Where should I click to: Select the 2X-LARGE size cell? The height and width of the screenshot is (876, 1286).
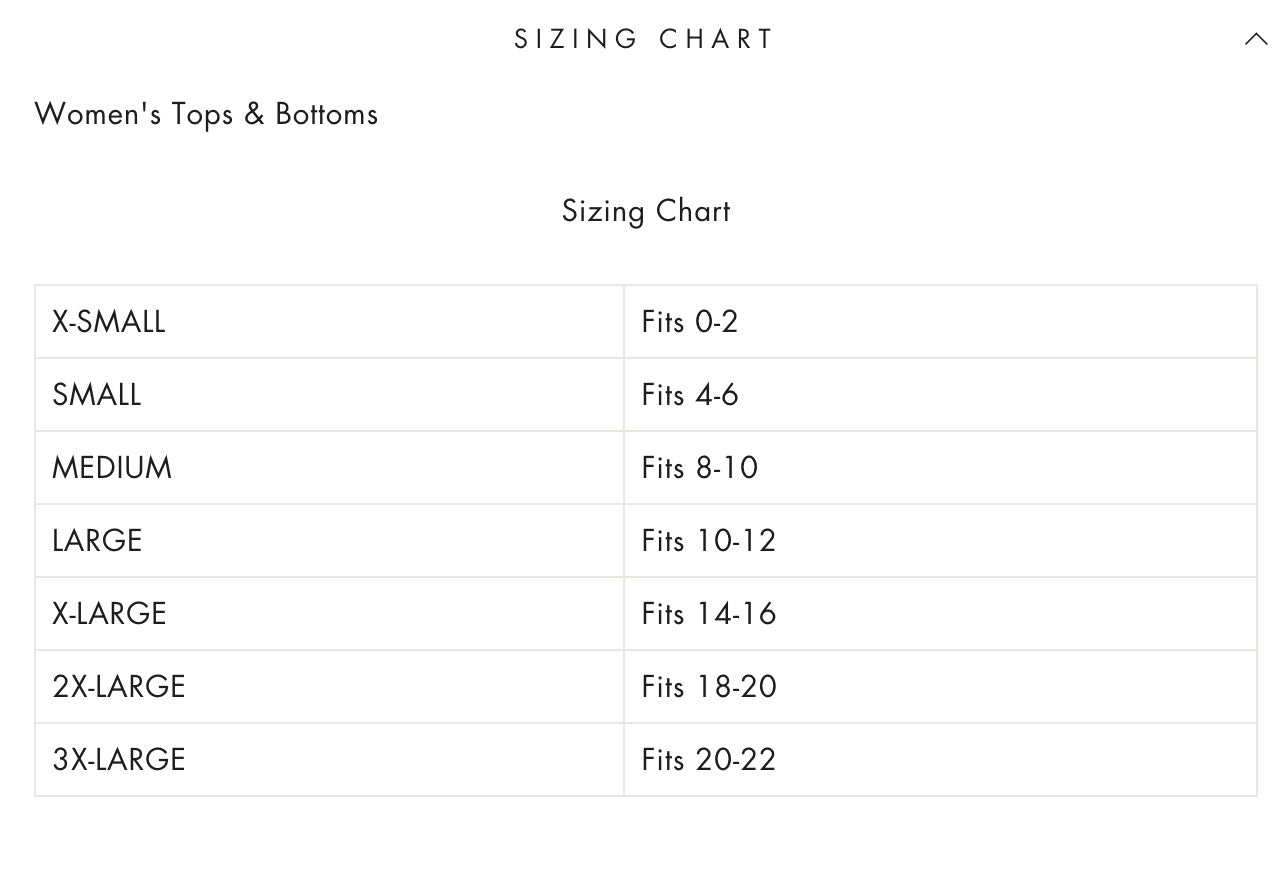119,687
